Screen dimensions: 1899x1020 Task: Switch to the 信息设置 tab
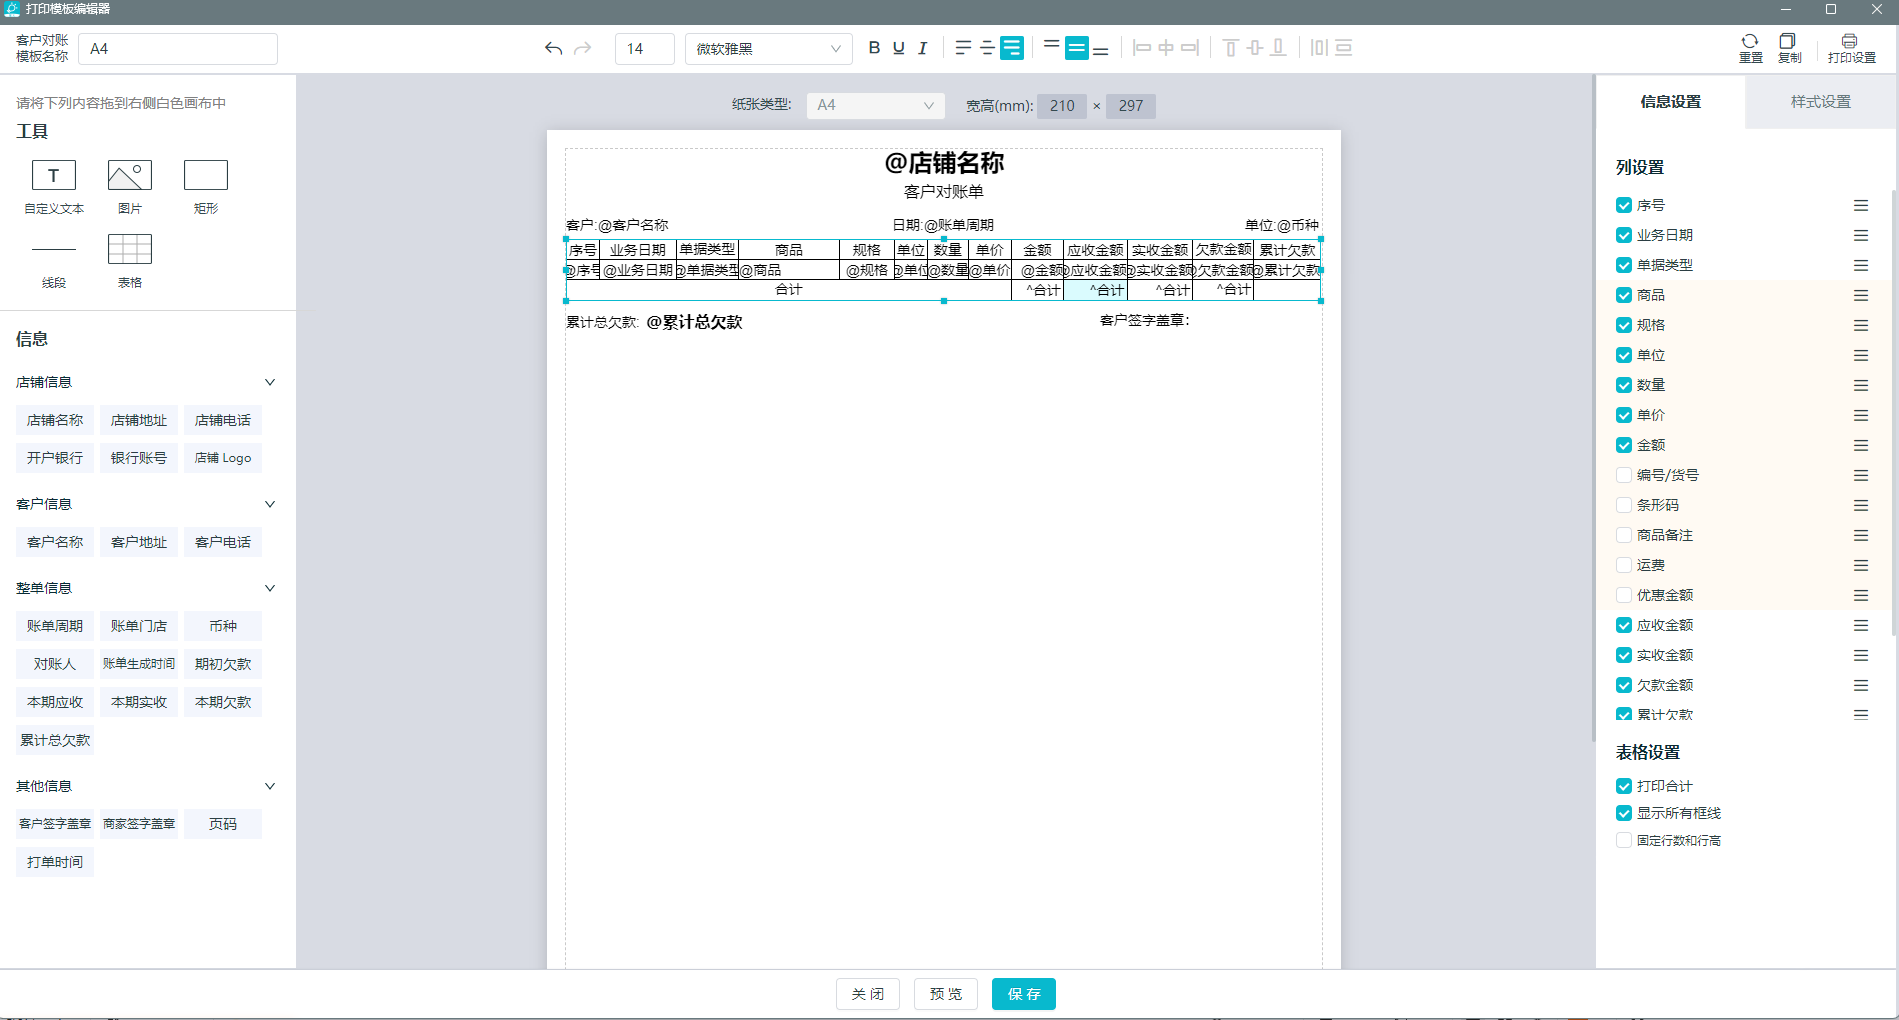click(1670, 102)
